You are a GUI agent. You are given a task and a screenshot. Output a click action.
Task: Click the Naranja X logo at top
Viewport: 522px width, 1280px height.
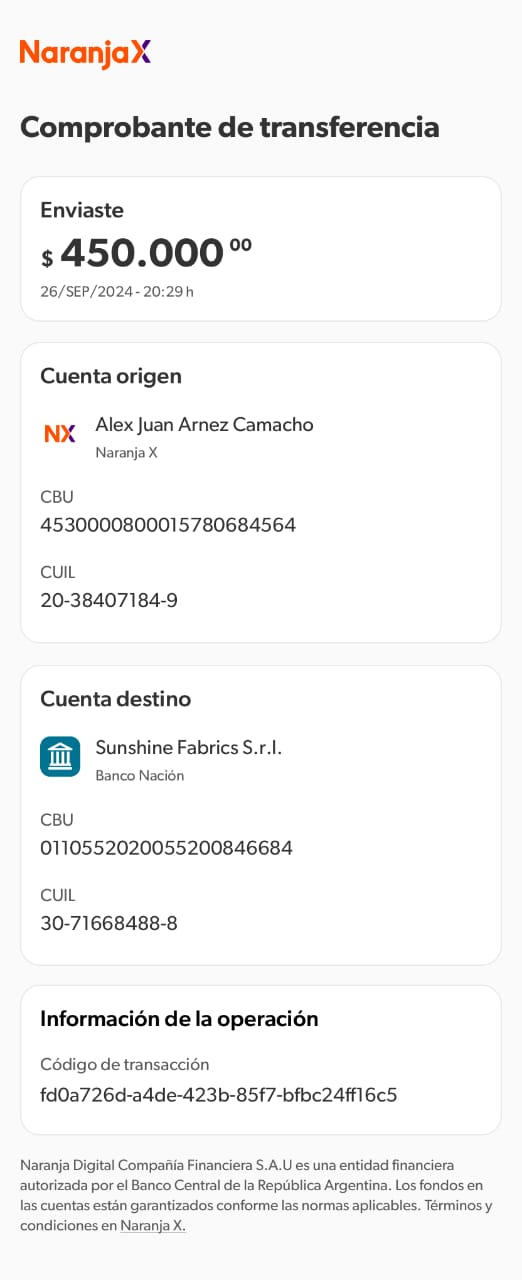85,53
